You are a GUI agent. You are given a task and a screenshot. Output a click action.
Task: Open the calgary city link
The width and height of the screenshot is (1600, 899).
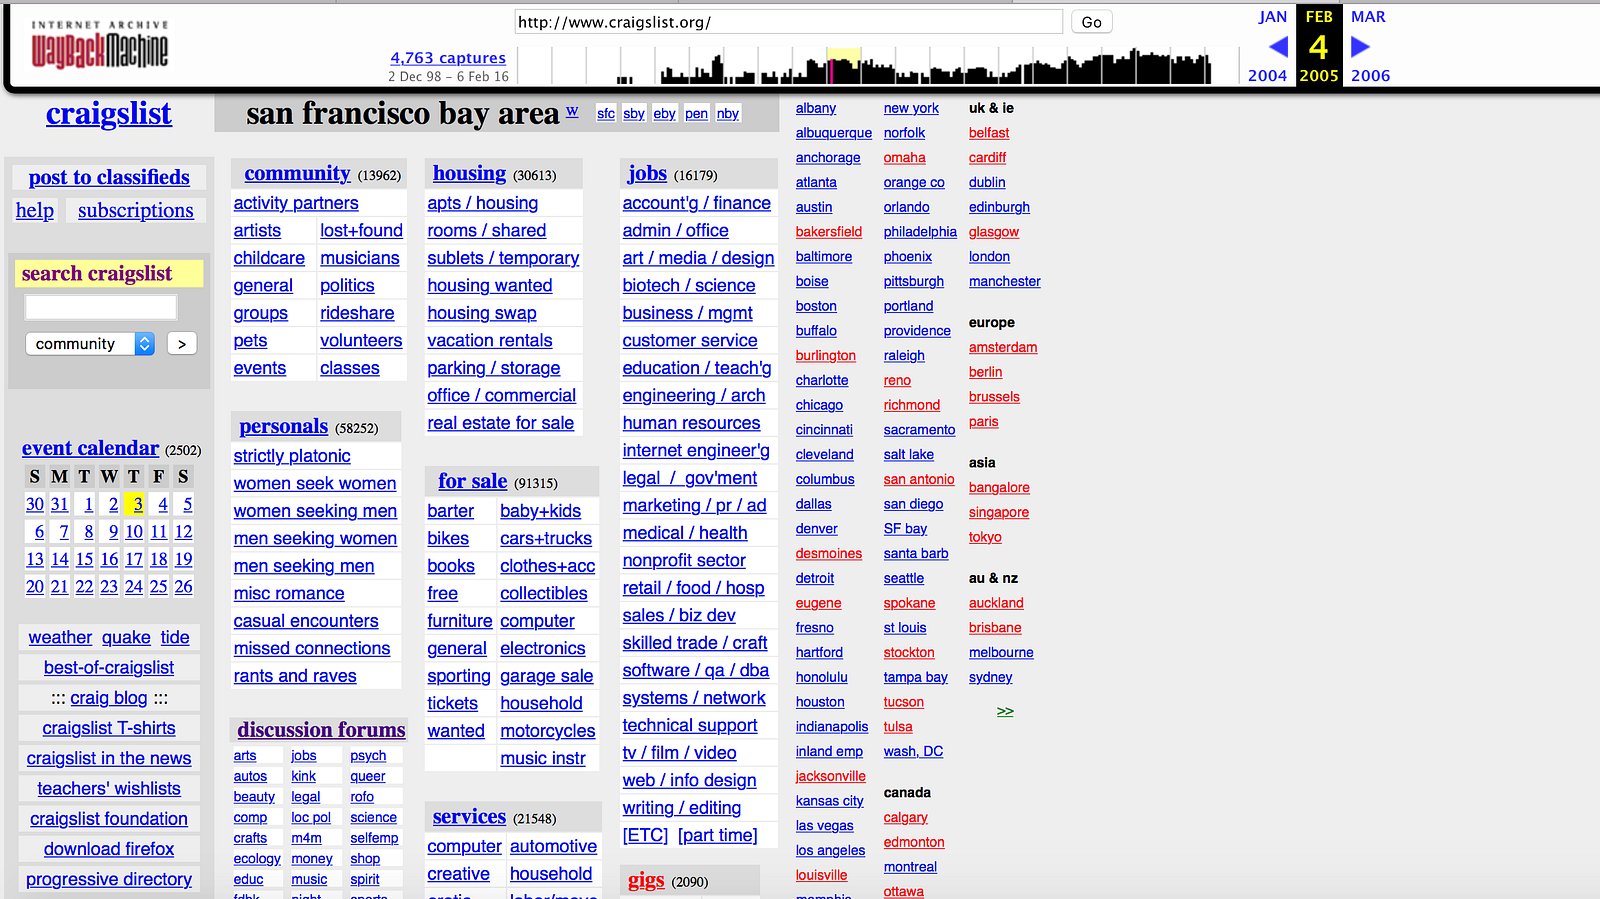[905, 817]
